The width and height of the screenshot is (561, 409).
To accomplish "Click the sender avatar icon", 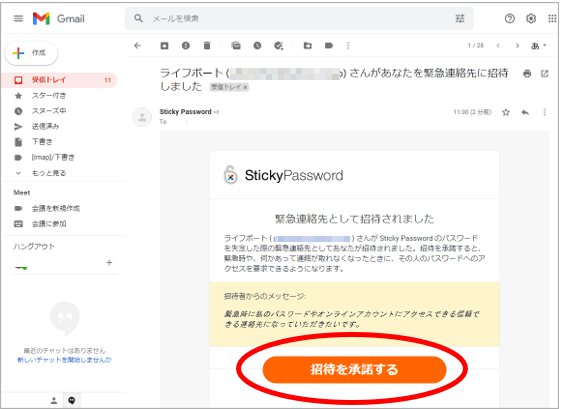I will 142,117.
